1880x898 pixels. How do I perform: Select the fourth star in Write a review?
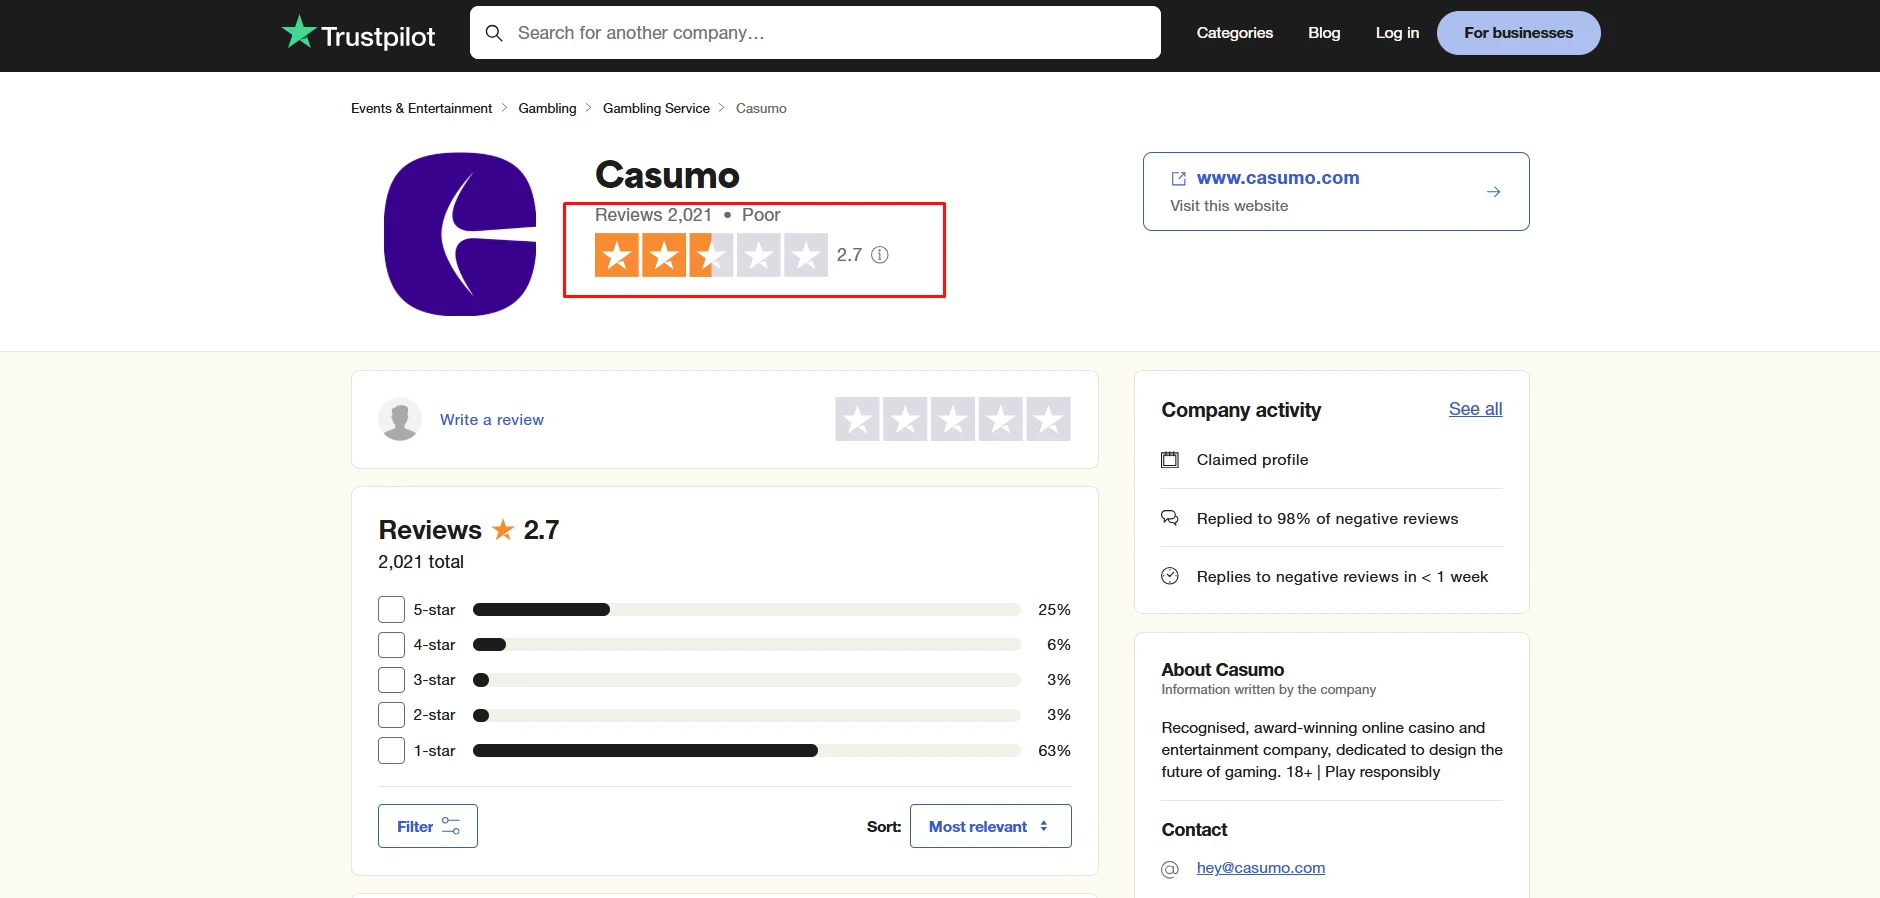click(x=1001, y=419)
